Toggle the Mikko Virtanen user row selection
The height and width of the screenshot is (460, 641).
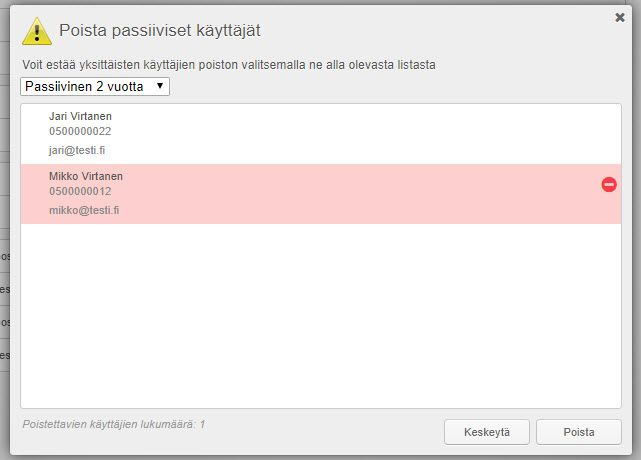[x=321, y=194]
